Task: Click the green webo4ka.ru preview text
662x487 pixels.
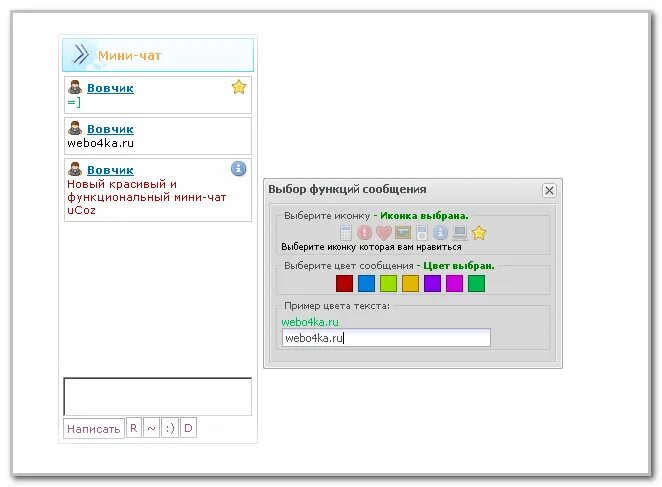Action: coord(310,322)
